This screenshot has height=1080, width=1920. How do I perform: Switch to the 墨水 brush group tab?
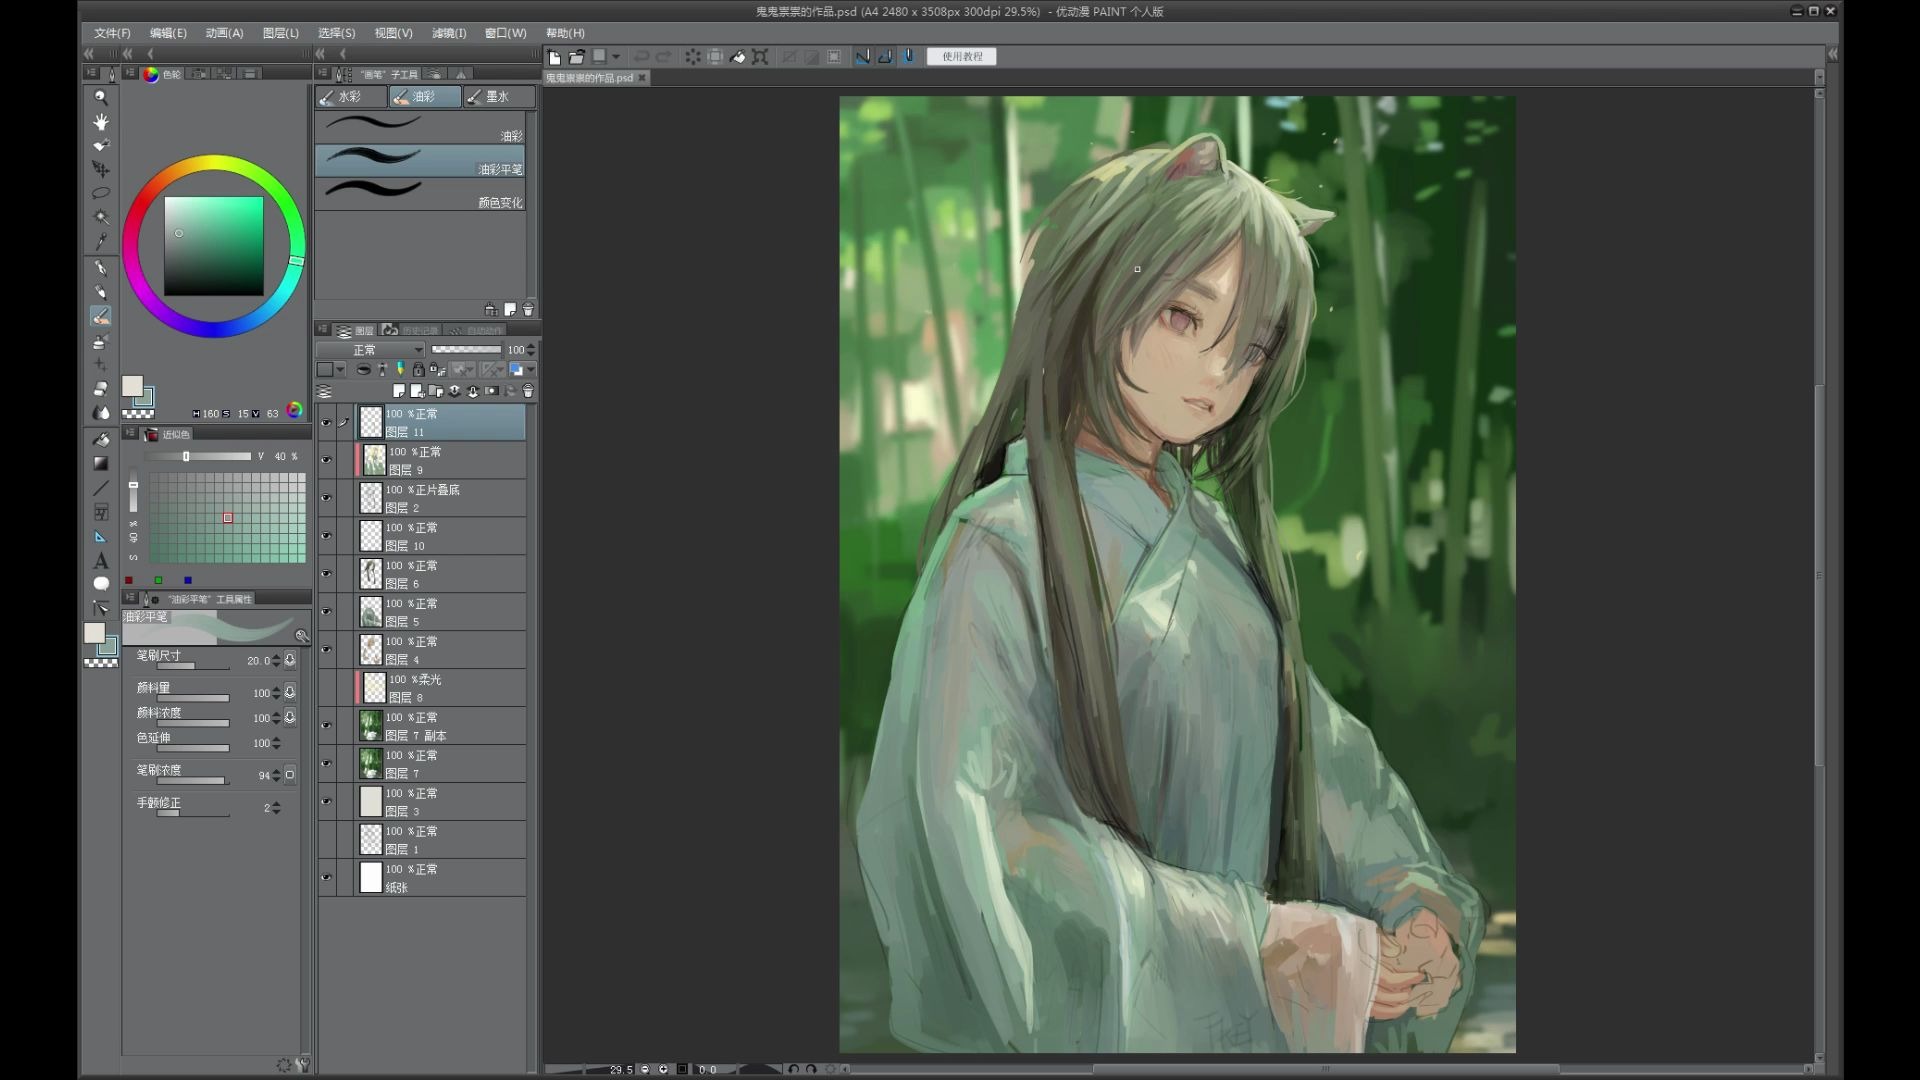point(498,97)
